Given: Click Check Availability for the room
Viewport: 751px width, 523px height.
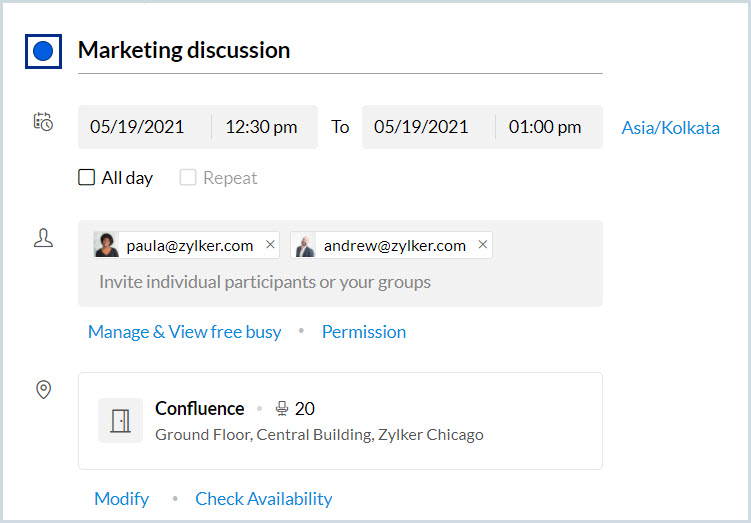Looking at the screenshot, I should coord(264,498).
